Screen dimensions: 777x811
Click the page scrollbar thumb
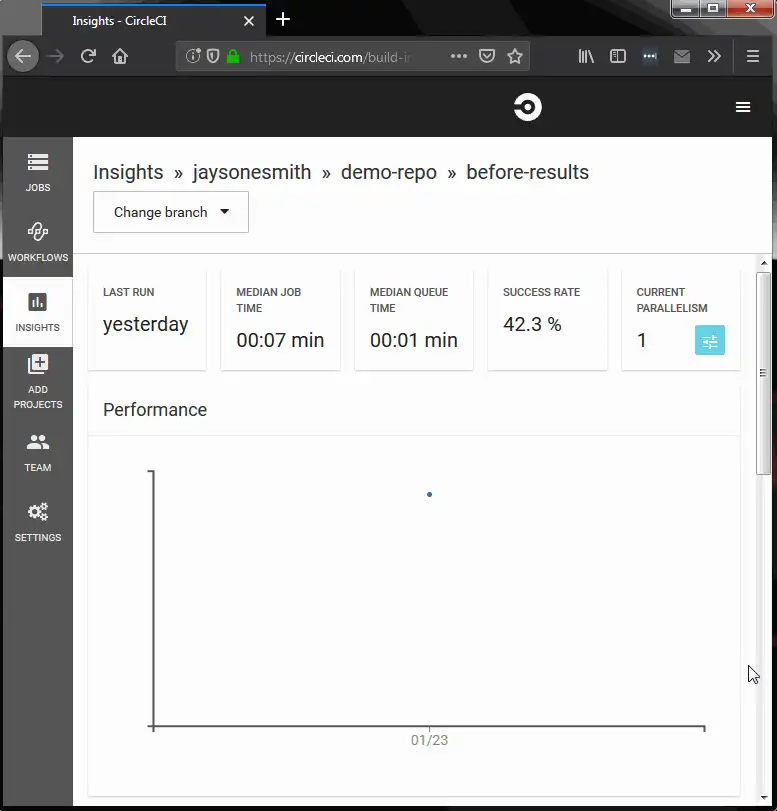(764, 373)
